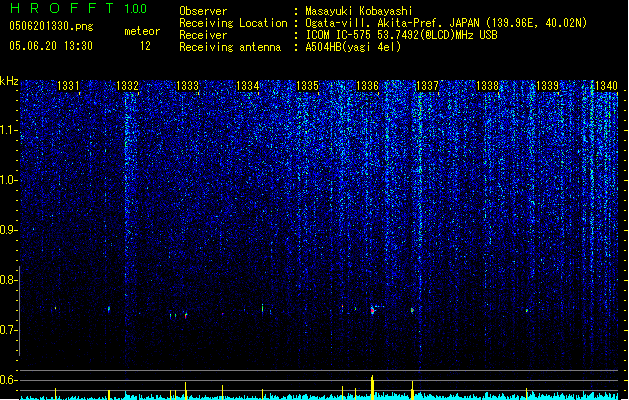Click the 0.7 kHz axis label

coord(8,330)
